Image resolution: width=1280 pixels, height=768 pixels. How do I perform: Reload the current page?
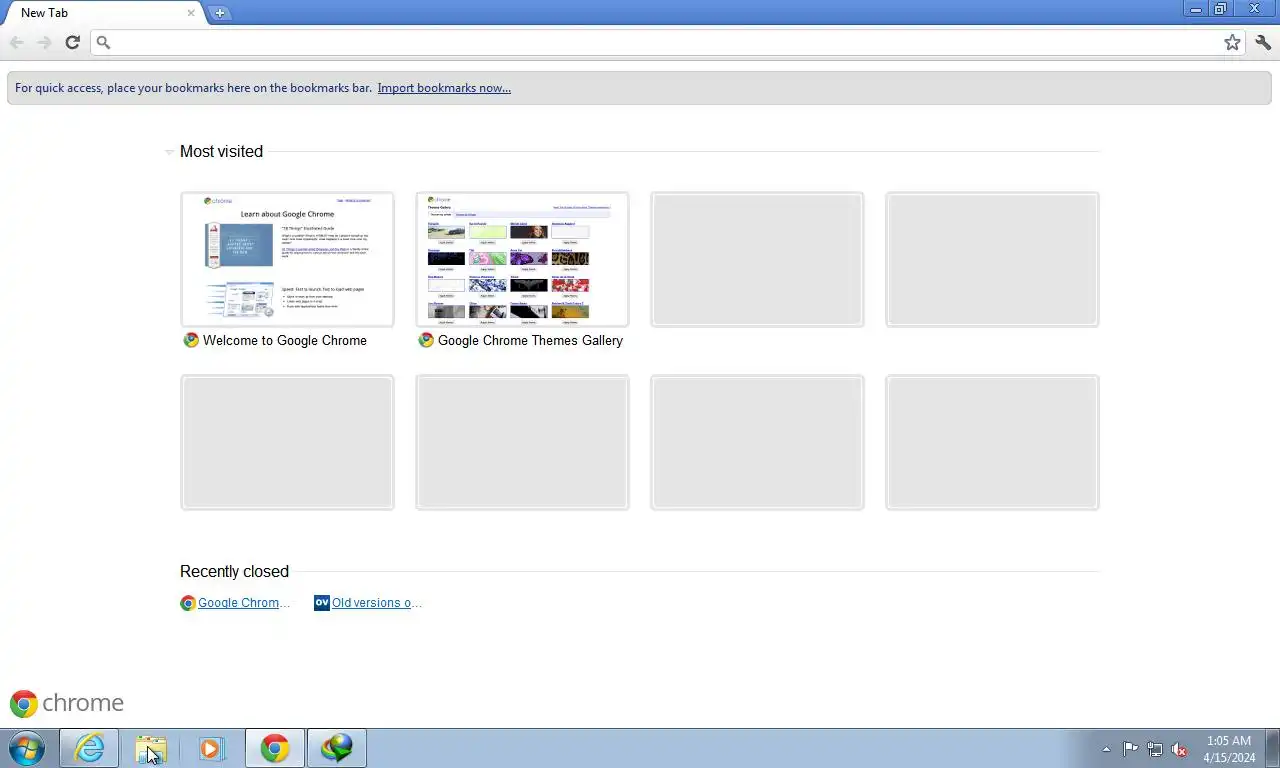coord(72,42)
